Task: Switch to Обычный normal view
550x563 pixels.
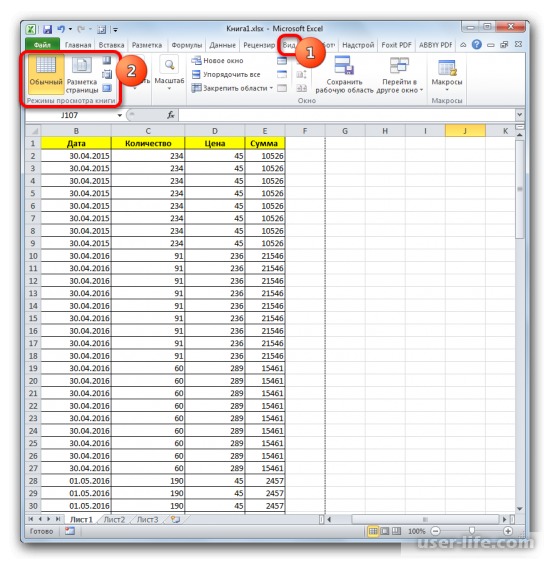Action: (46, 73)
